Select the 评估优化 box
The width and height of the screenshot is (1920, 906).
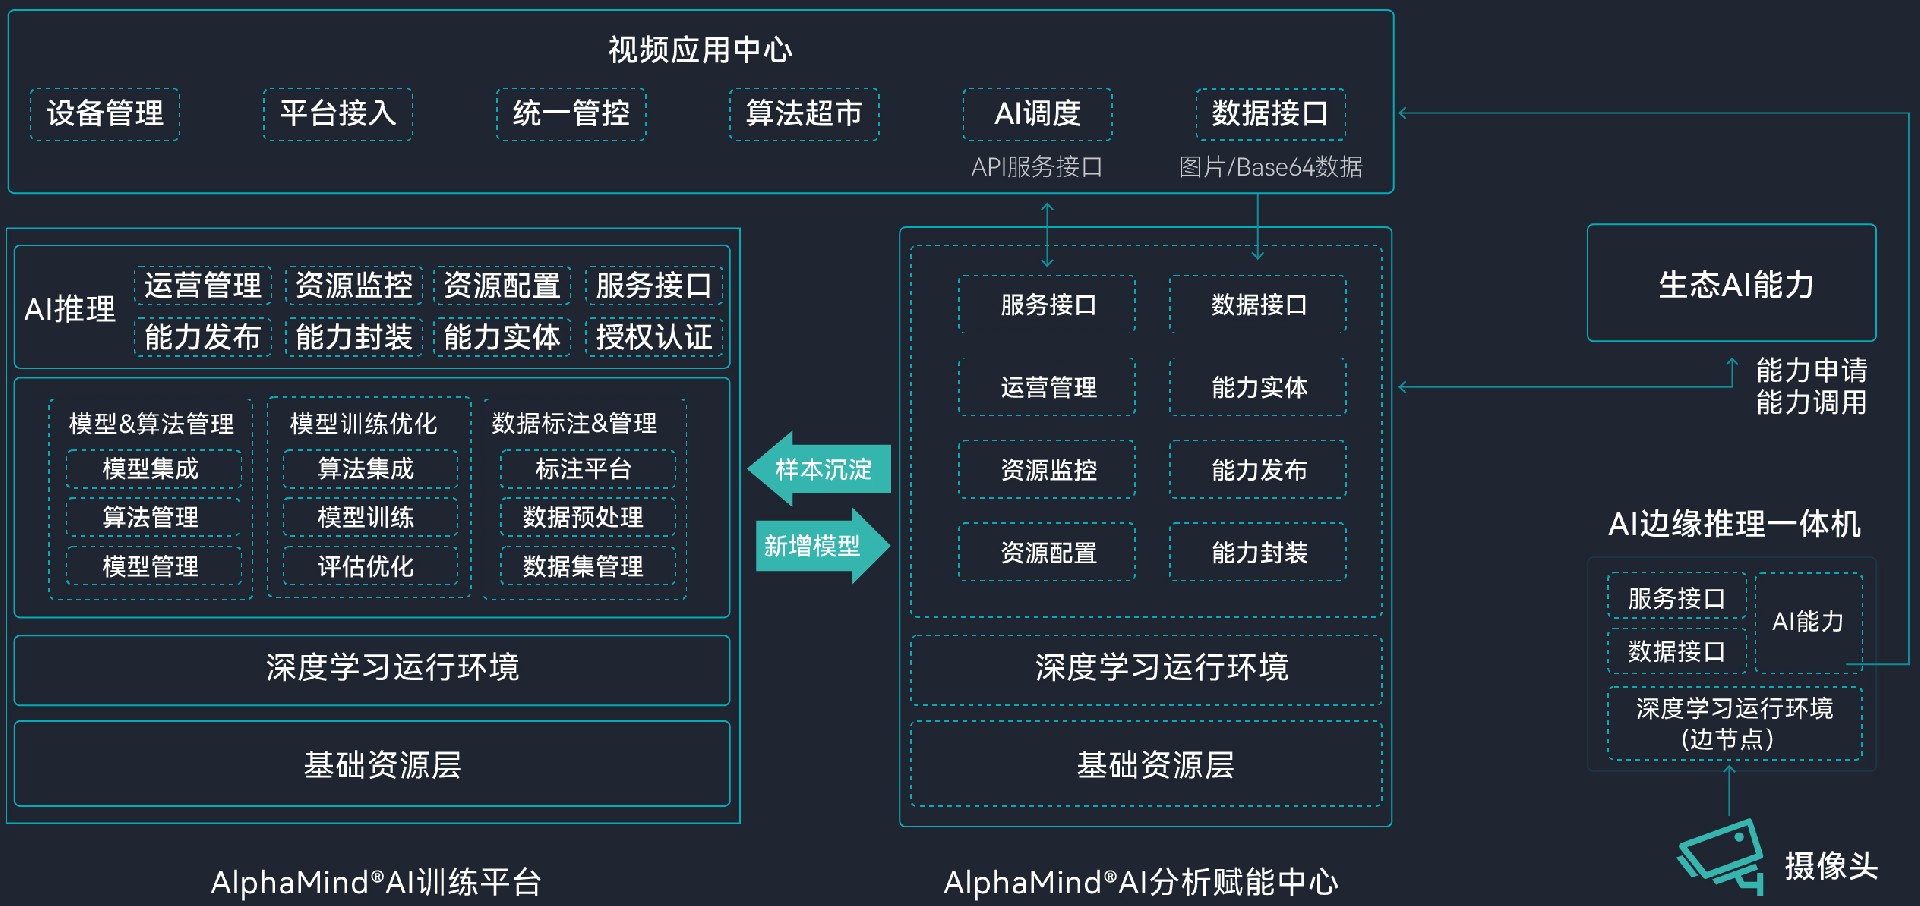click(x=370, y=566)
